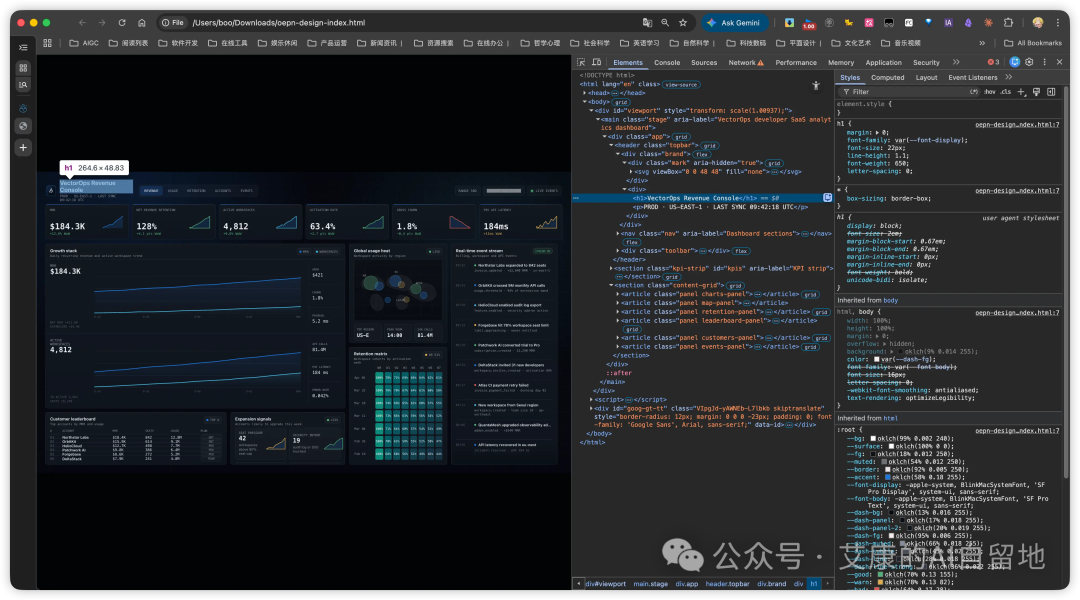Expand the article charts-panel node
The height and width of the screenshot is (600, 1080).
coord(618,294)
